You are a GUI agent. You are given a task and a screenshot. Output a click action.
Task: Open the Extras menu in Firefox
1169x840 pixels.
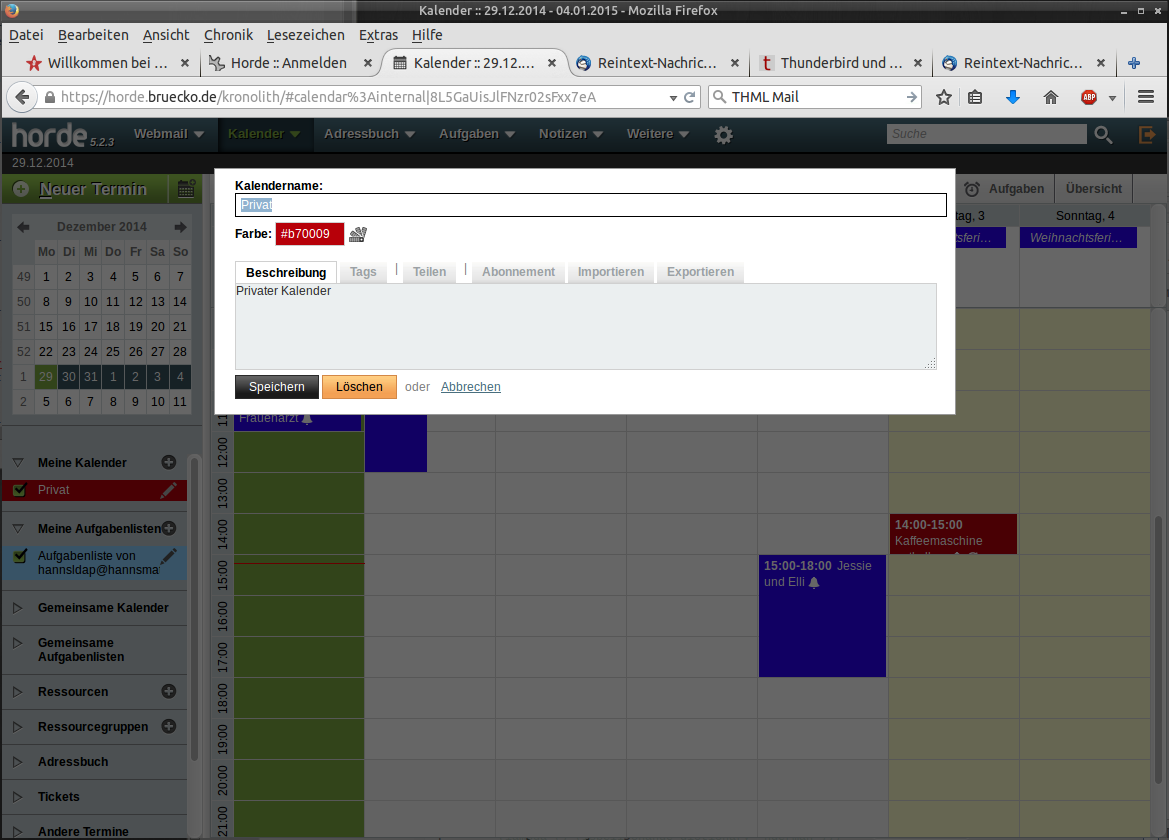378,34
